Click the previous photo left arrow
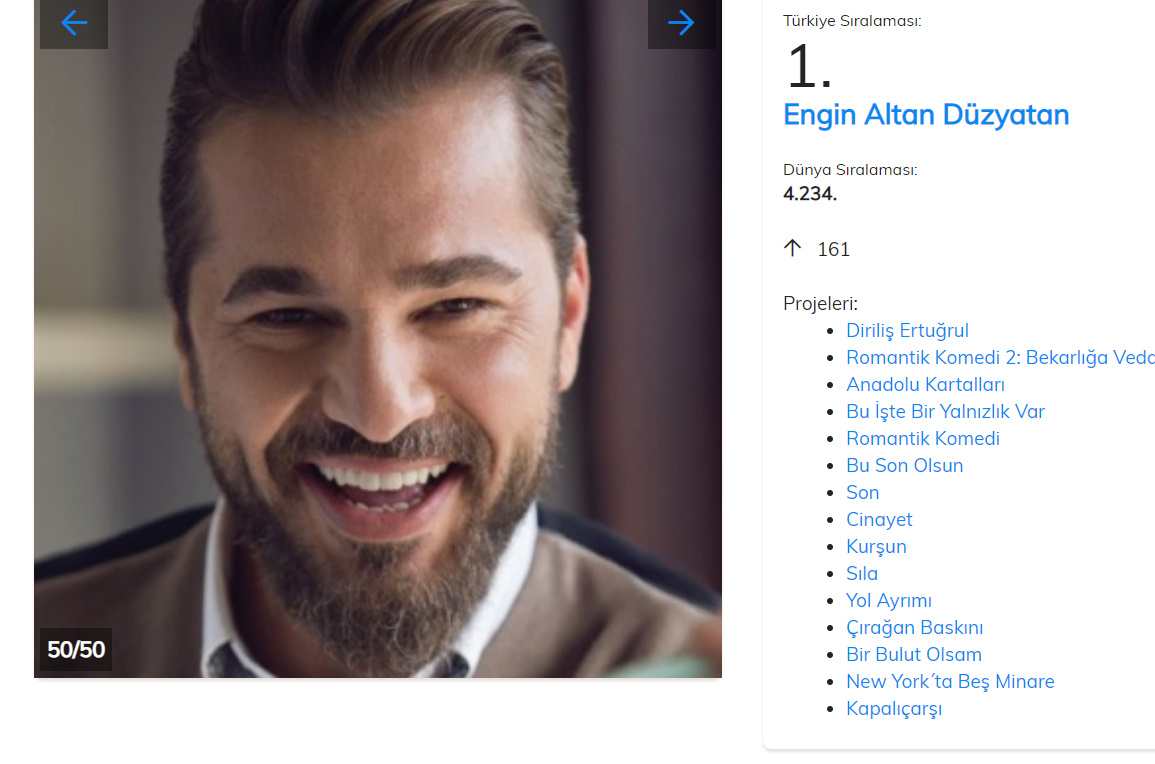Image resolution: width=1155 pixels, height=764 pixels. coord(74,23)
